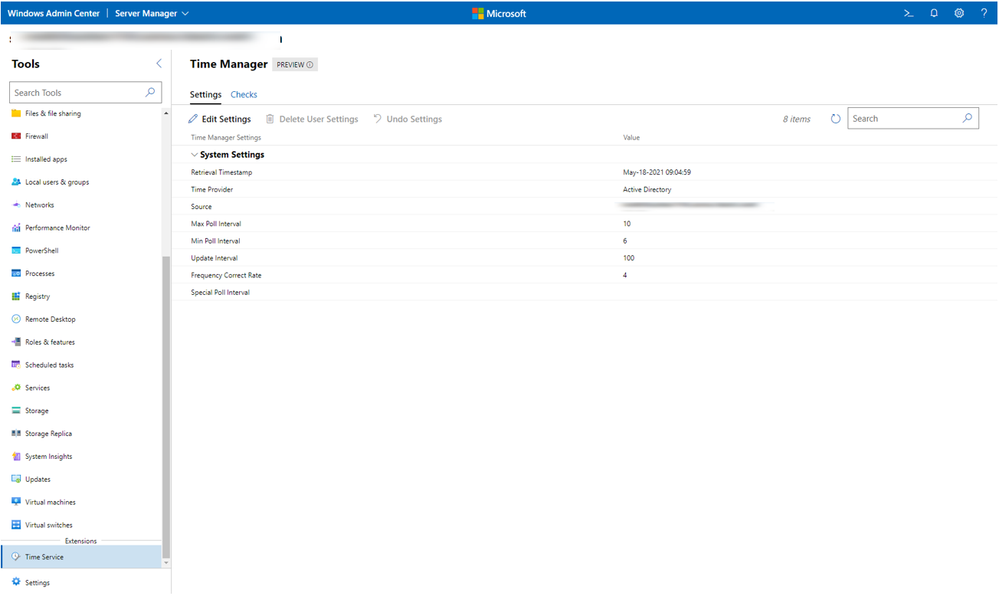This screenshot has width=999, height=596.
Task: Select the Time Service extension
Action: pos(82,557)
